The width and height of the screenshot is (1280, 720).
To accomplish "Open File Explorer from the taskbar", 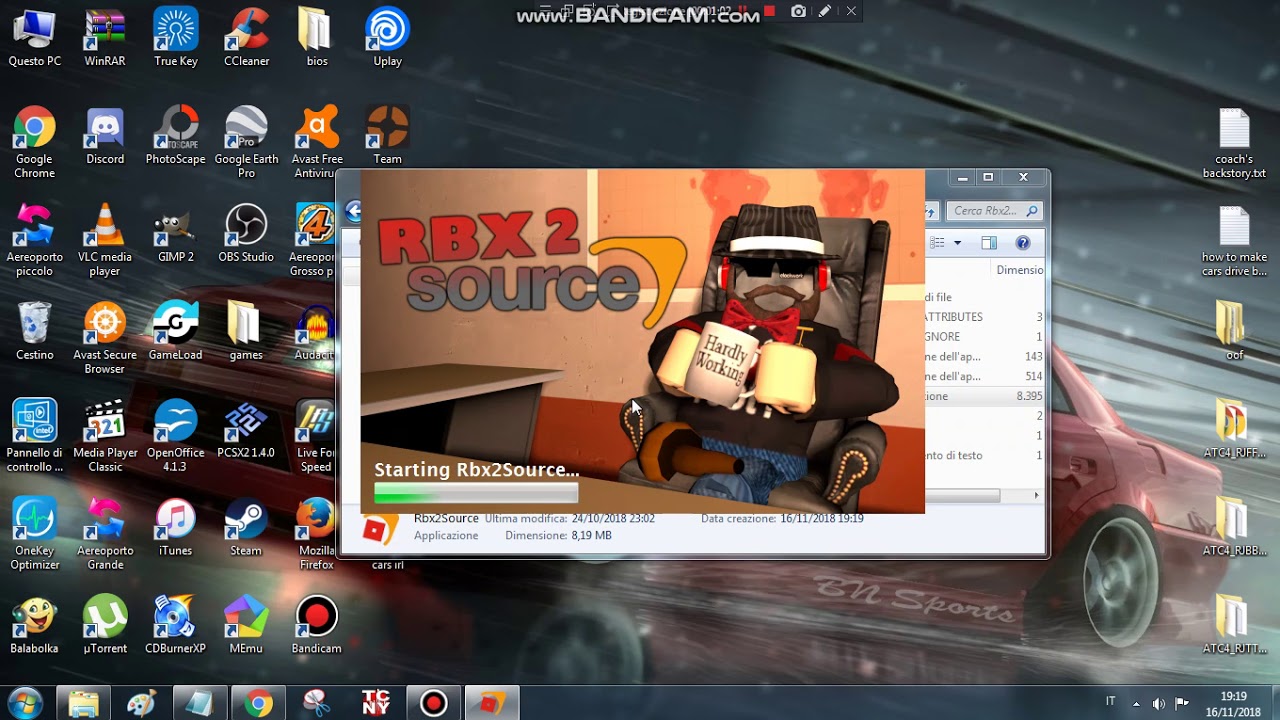I will pos(83,703).
